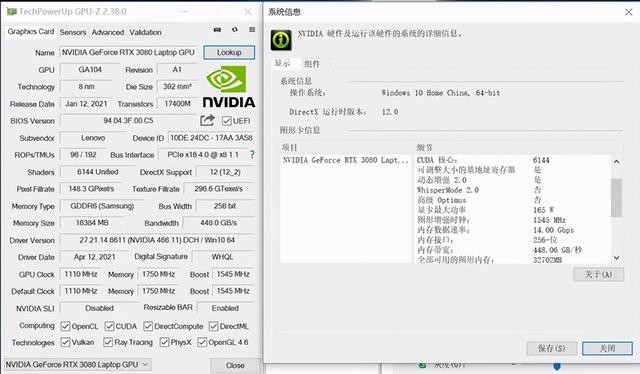Click the scroll down arrow in details list
Screen dimensions: 640x374
click(617, 258)
